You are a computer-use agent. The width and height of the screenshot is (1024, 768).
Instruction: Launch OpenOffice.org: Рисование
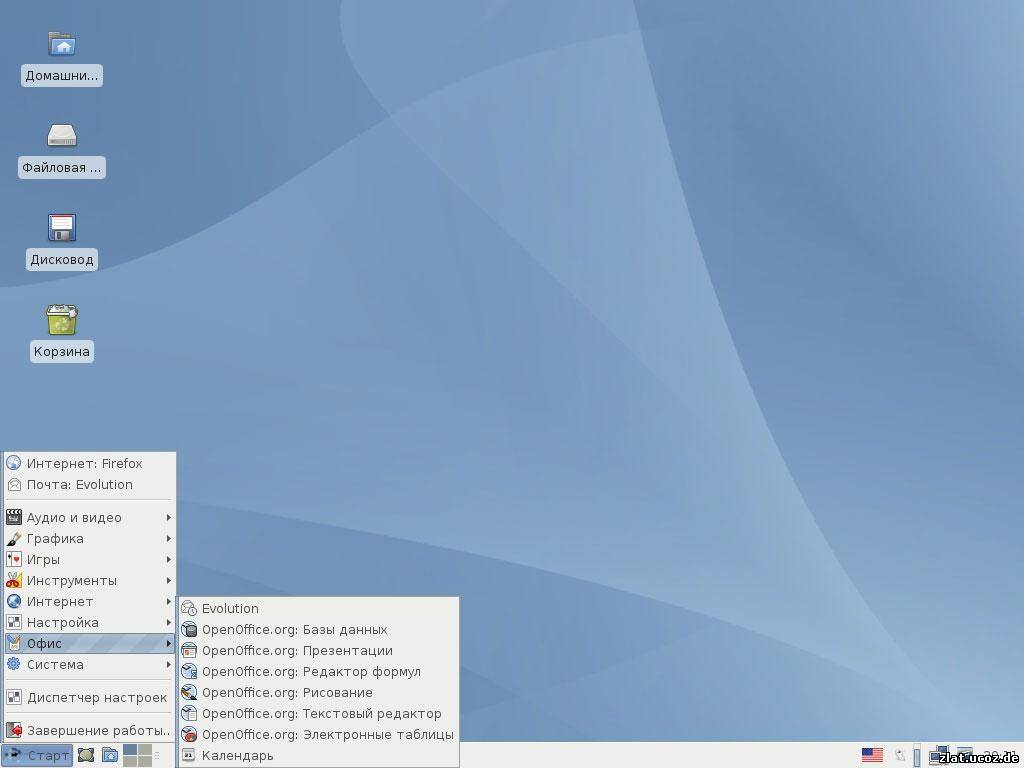click(319, 692)
